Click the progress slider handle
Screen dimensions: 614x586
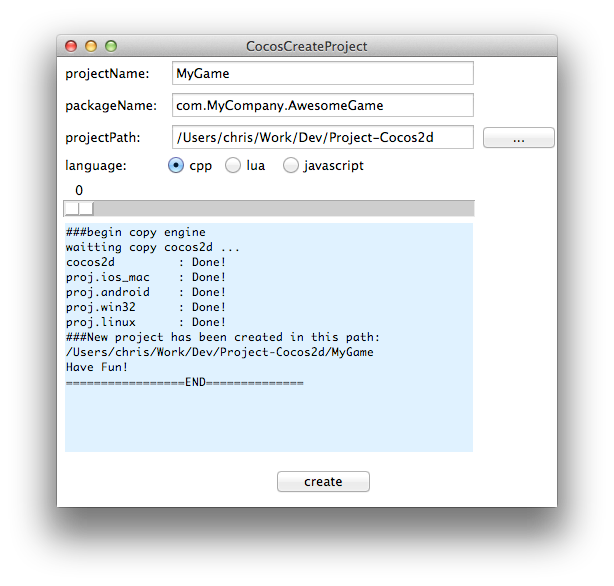coord(79,208)
